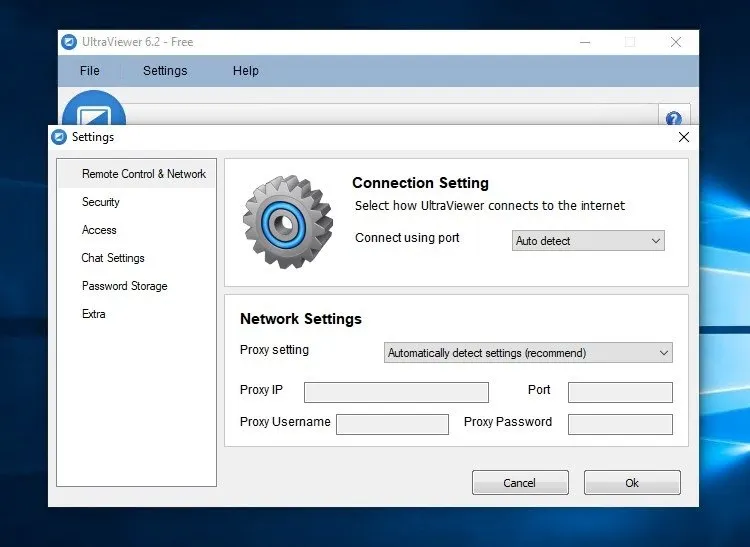Open the File menu
Image resolution: width=750 pixels, height=547 pixels.
click(90, 71)
